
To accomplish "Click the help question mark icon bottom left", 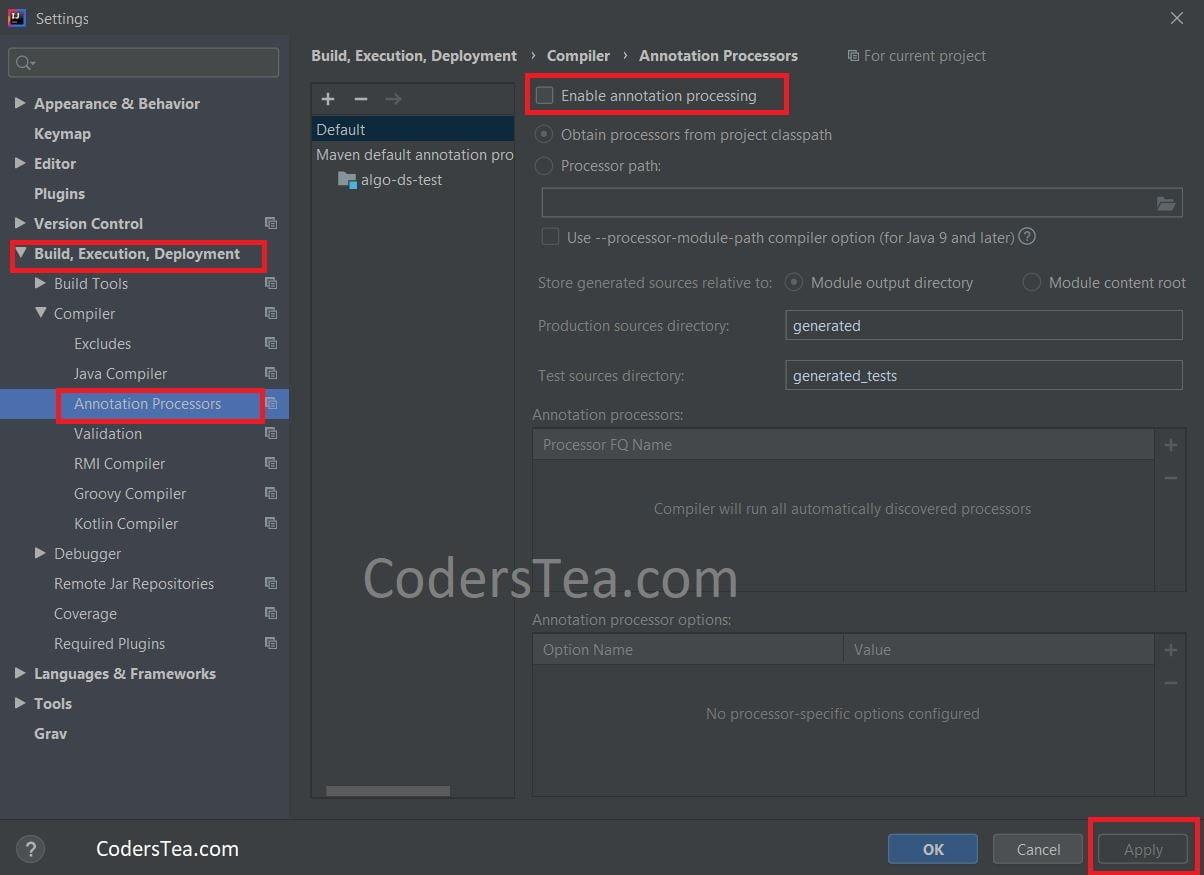I will (30, 848).
